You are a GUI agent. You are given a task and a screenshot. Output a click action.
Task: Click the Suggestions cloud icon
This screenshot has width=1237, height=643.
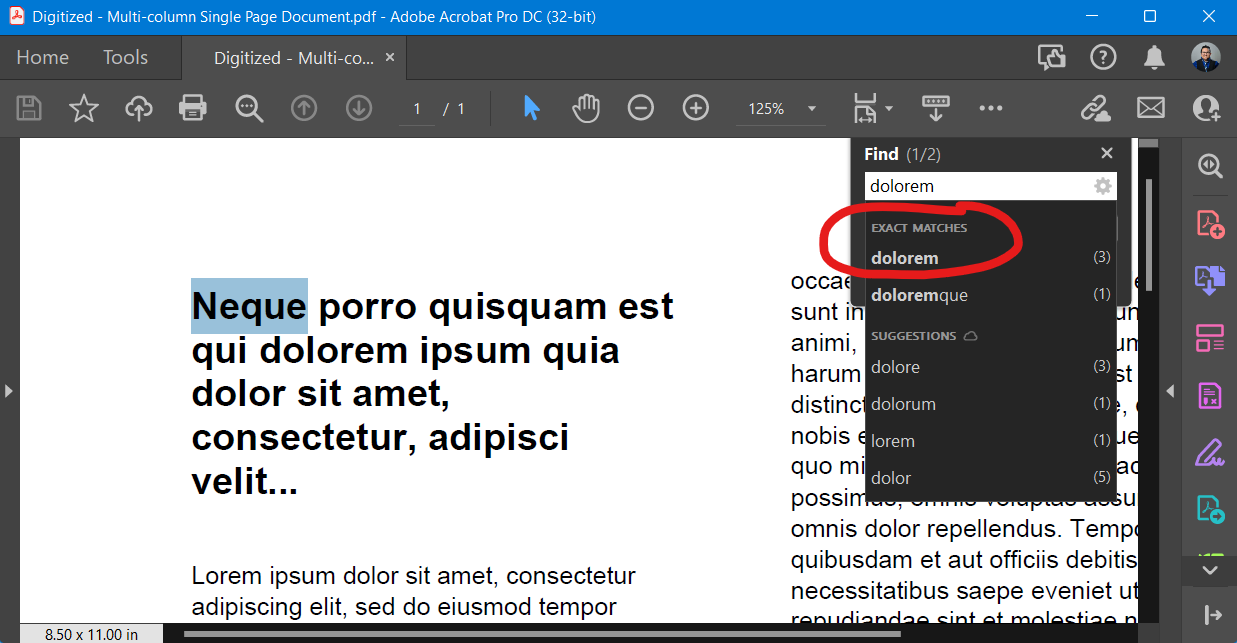[970, 336]
